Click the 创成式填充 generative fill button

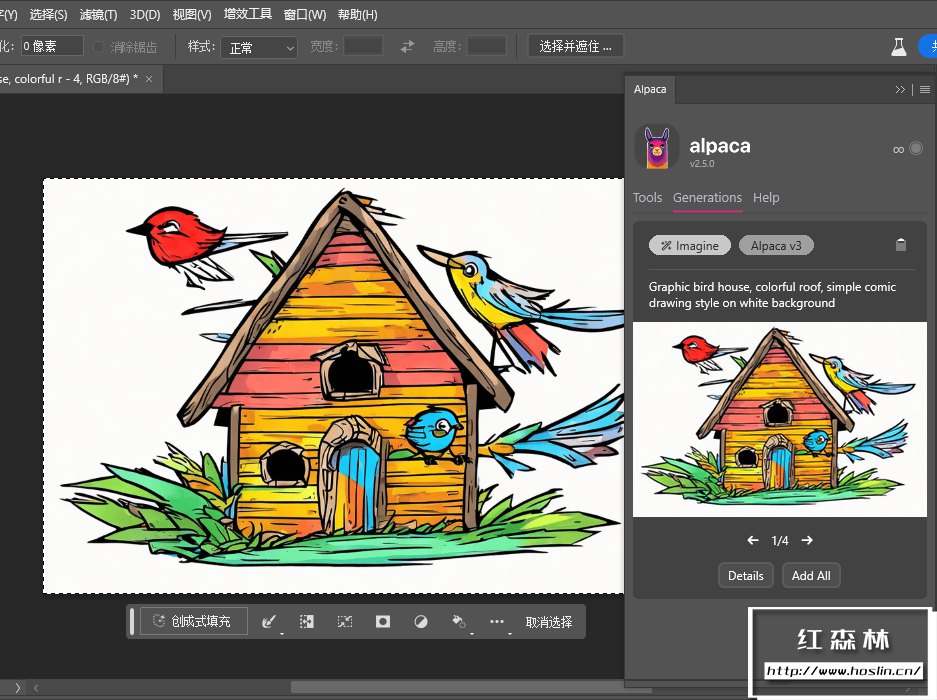[x=193, y=621]
